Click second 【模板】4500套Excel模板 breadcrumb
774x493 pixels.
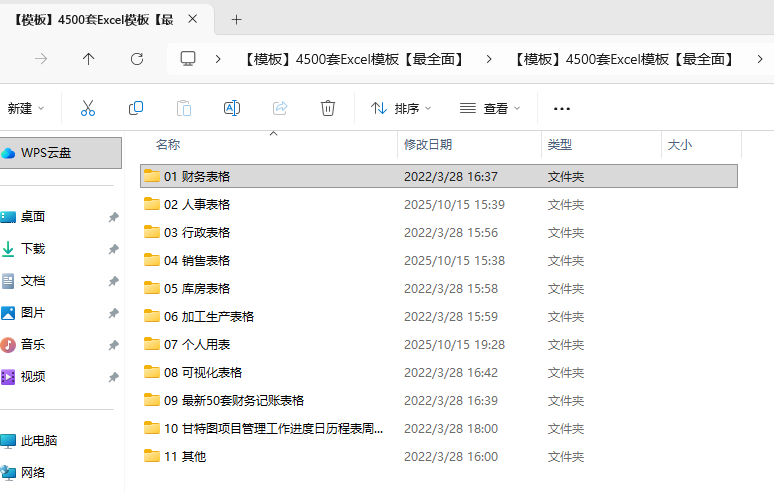[624, 59]
